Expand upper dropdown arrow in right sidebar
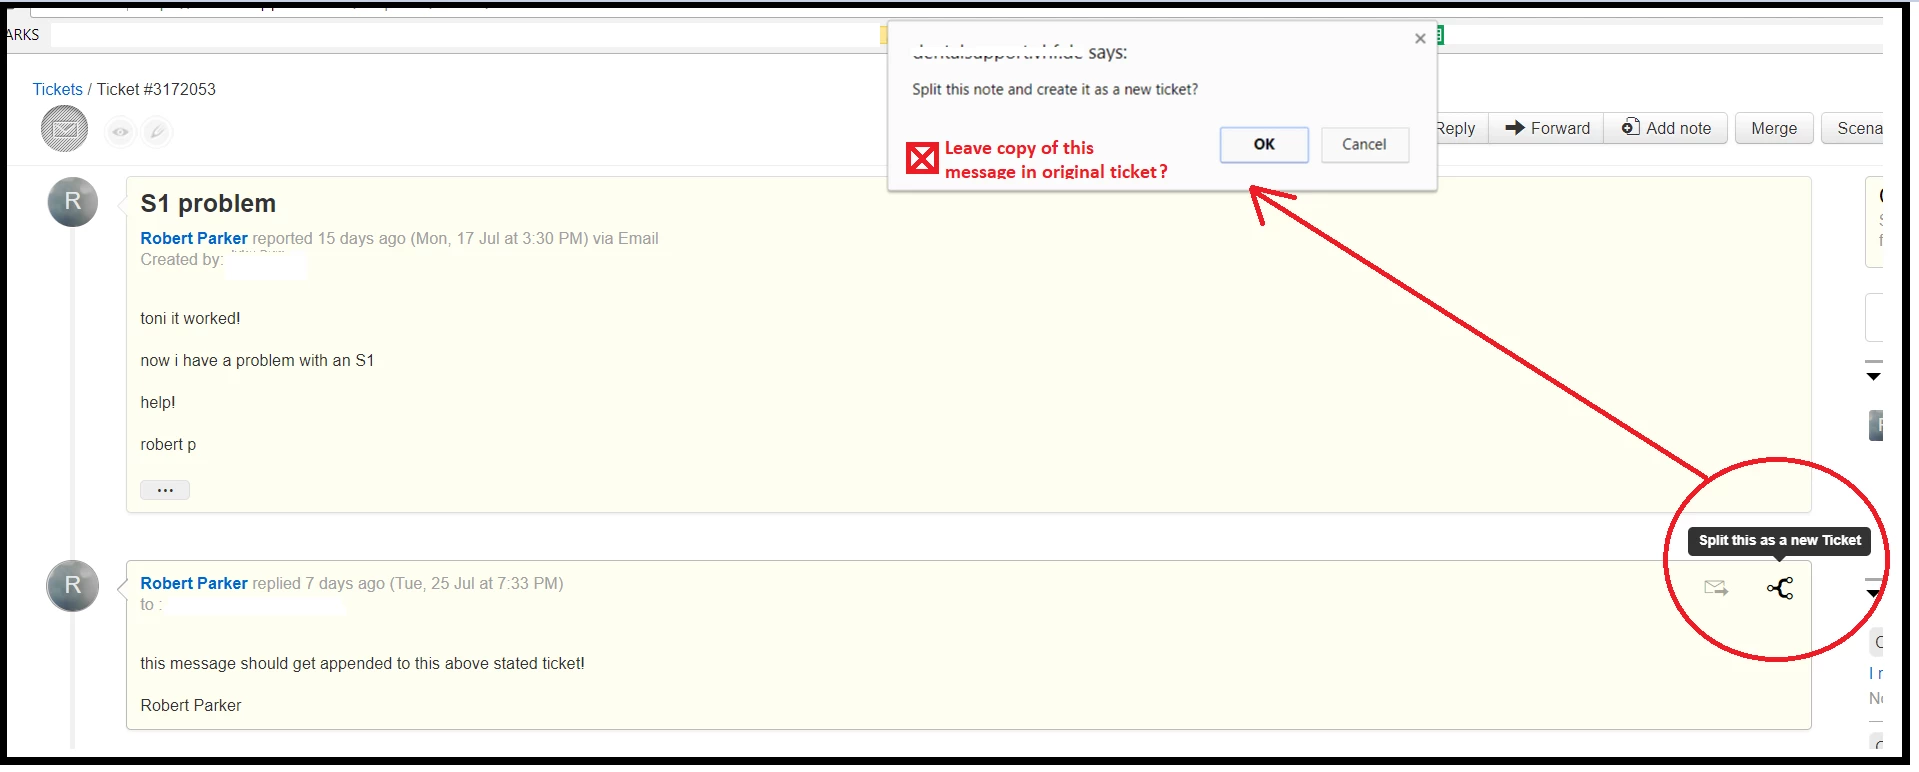This screenshot has width=1919, height=772. point(1874,376)
